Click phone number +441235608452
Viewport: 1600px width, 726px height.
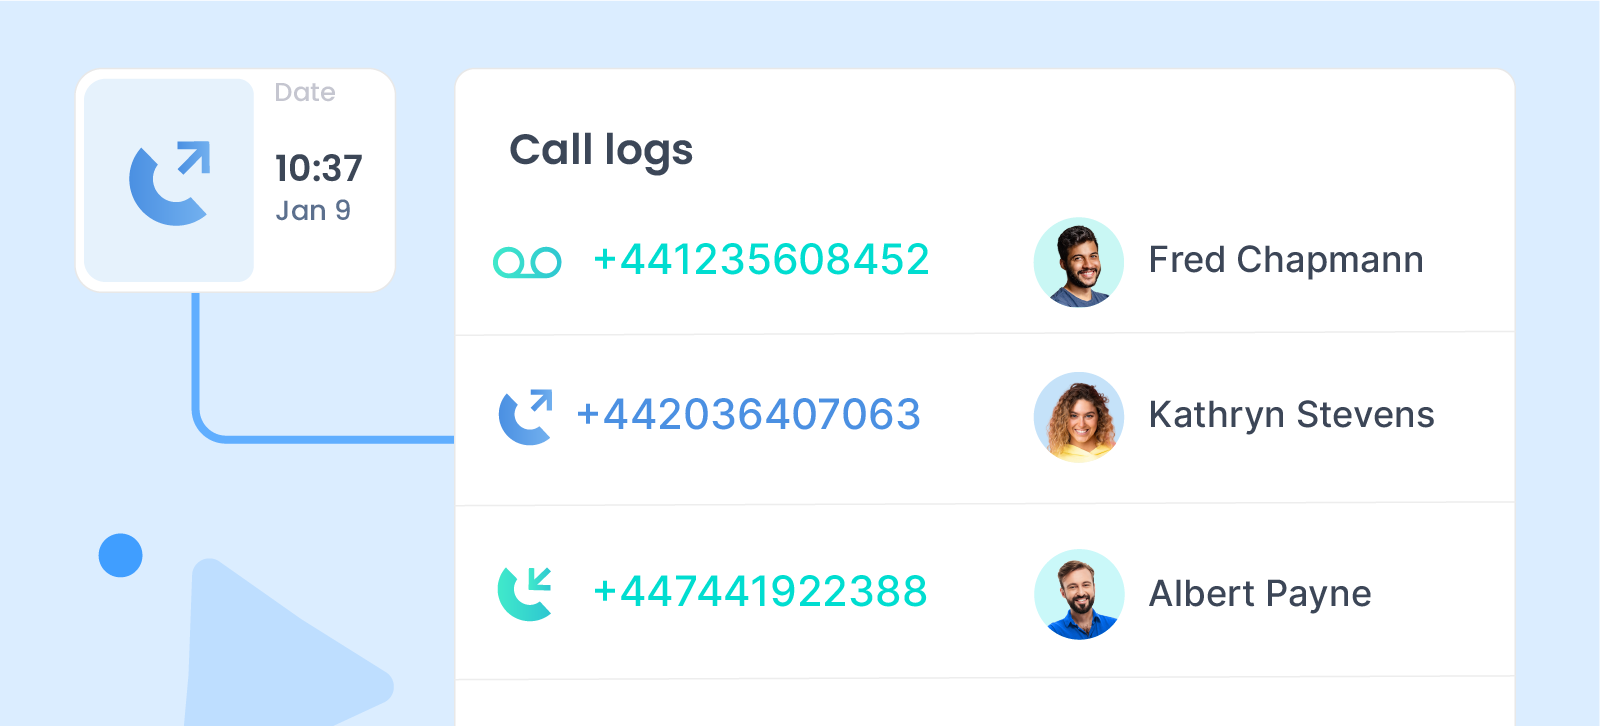[761, 260]
